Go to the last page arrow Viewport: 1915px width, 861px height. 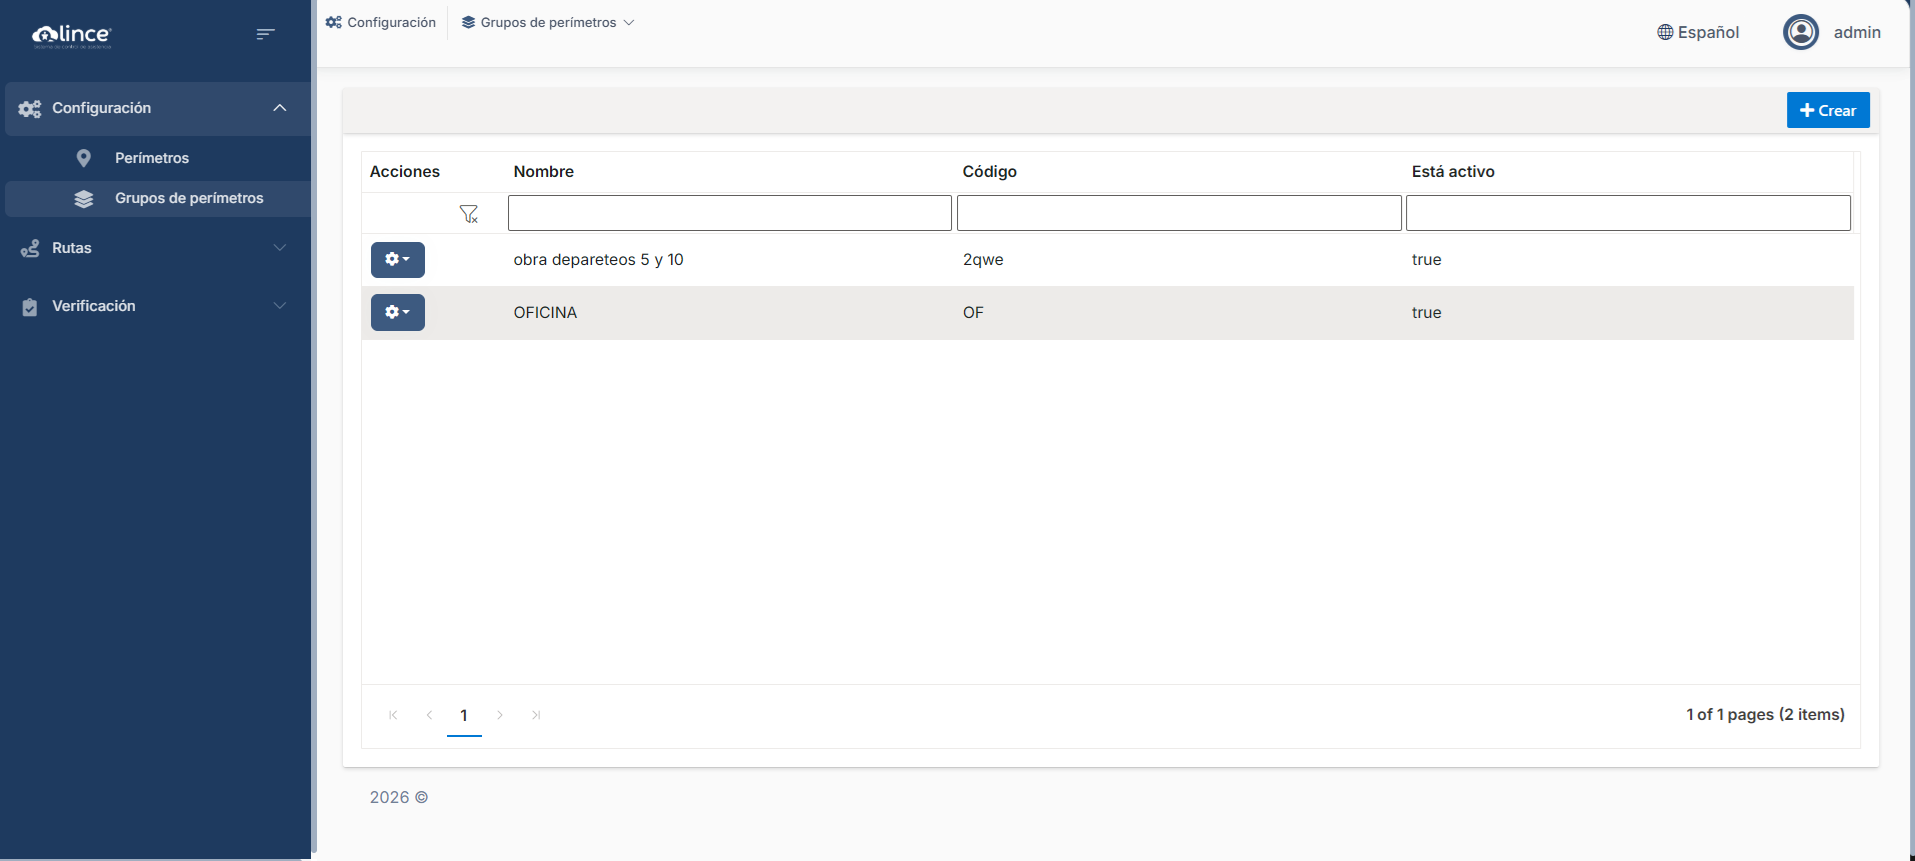pyautogui.click(x=536, y=715)
